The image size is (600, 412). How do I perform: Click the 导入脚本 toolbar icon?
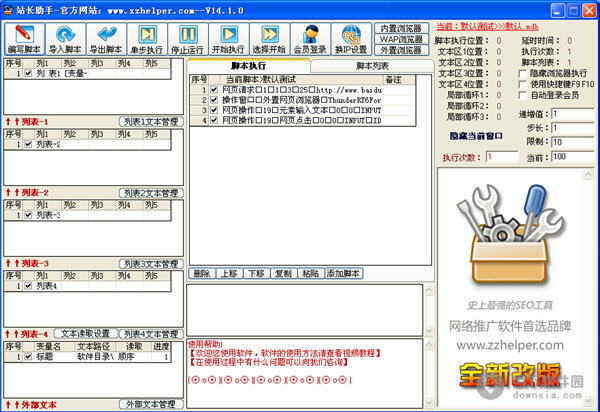pyautogui.click(x=65, y=39)
